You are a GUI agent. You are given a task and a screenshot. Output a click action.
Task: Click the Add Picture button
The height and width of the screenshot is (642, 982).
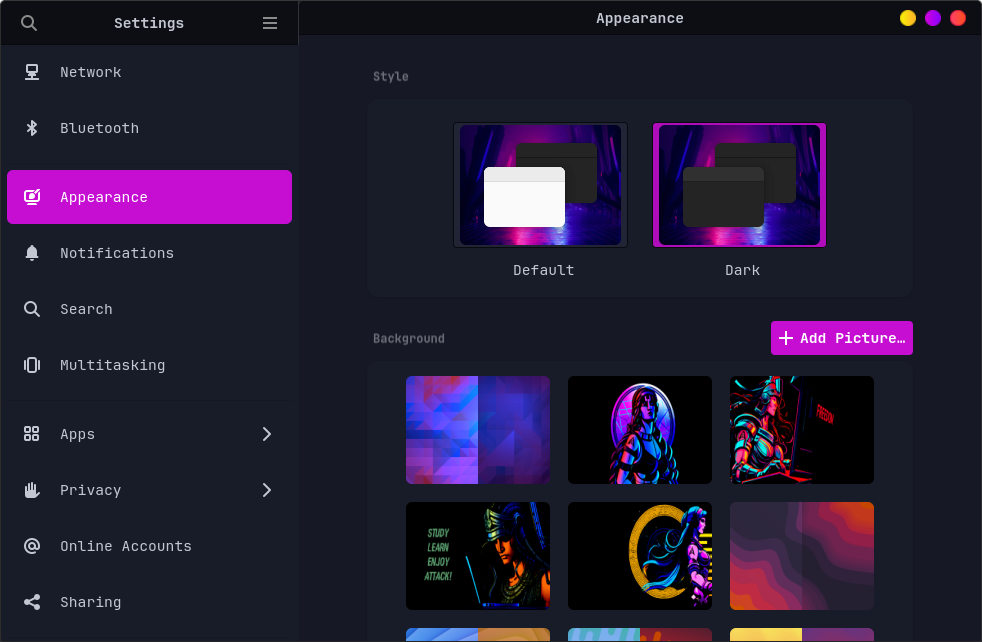pyautogui.click(x=841, y=338)
